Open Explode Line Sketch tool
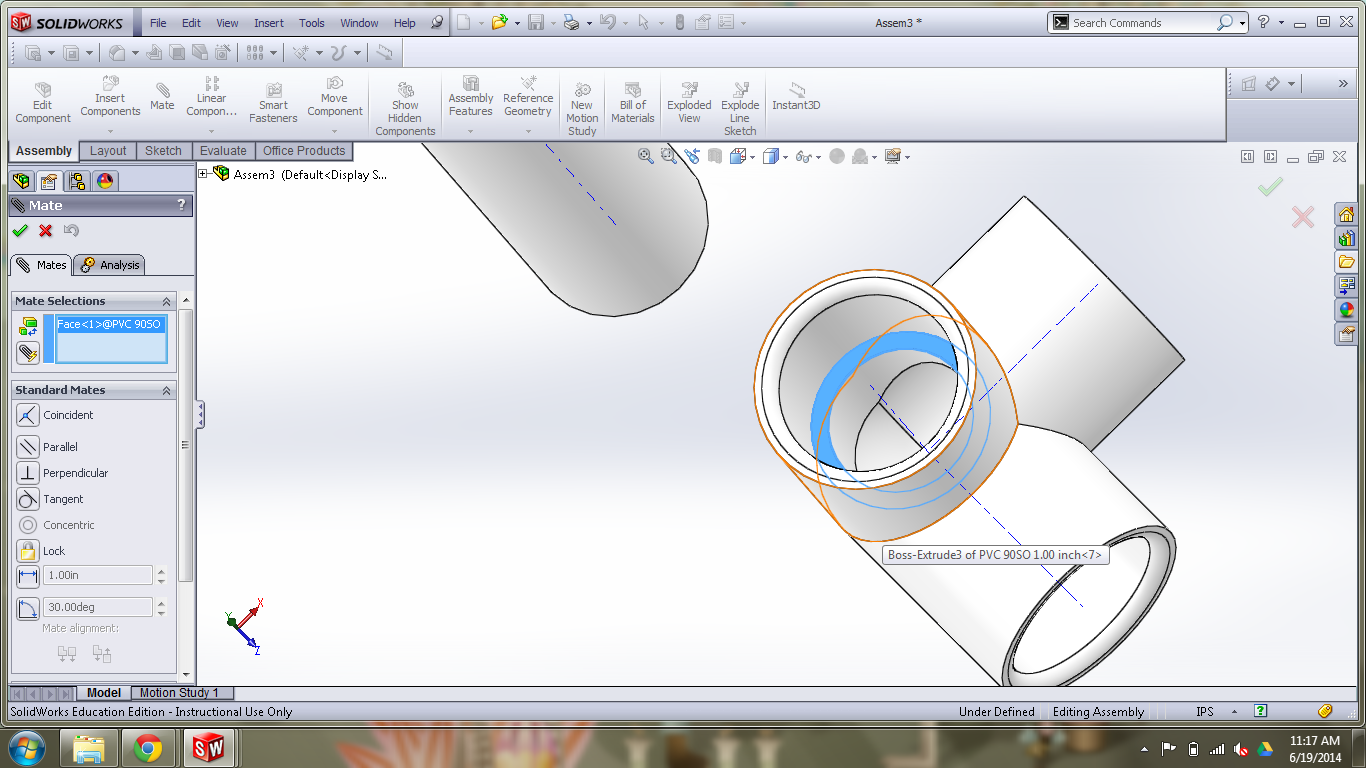This screenshot has height=768, width=1366. 740,109
